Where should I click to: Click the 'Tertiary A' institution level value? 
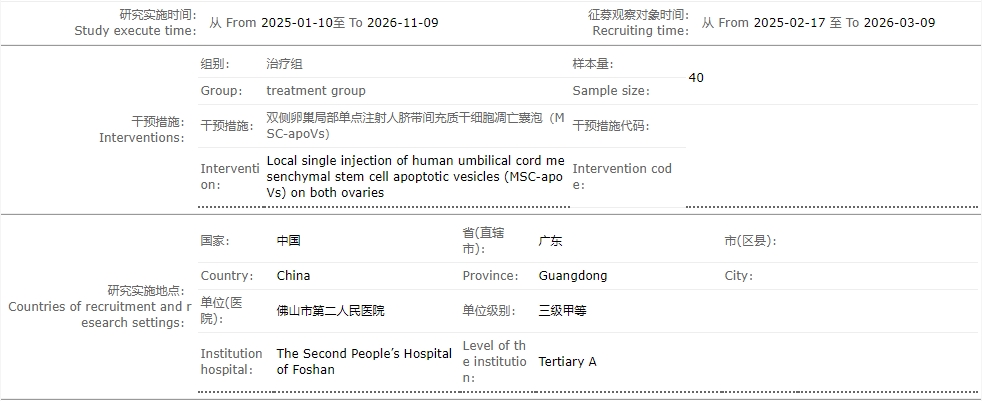pyautogui.click(x=567, y=362)
